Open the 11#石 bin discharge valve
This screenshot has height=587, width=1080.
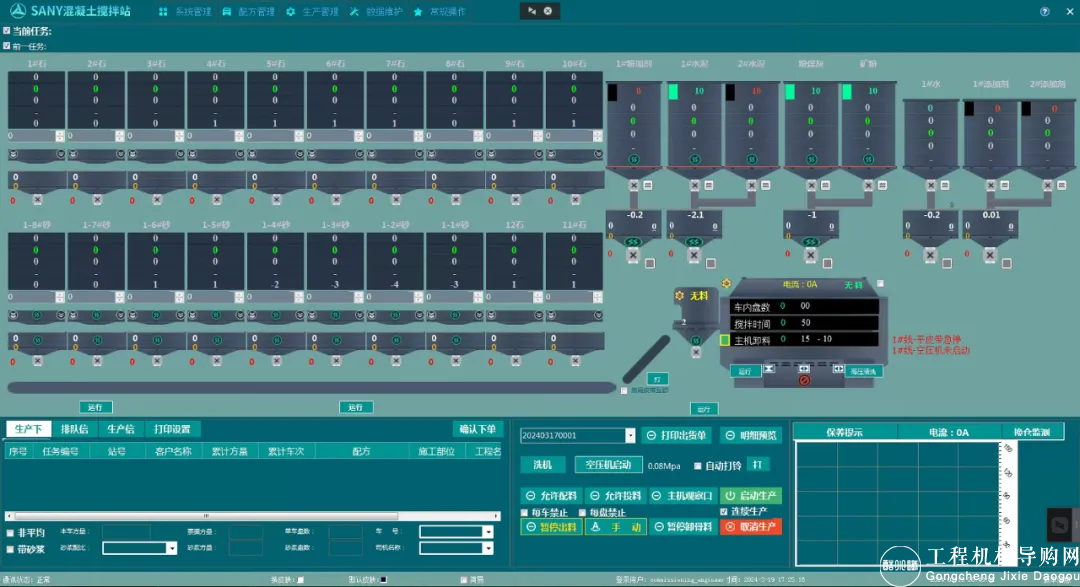point(575,361)
